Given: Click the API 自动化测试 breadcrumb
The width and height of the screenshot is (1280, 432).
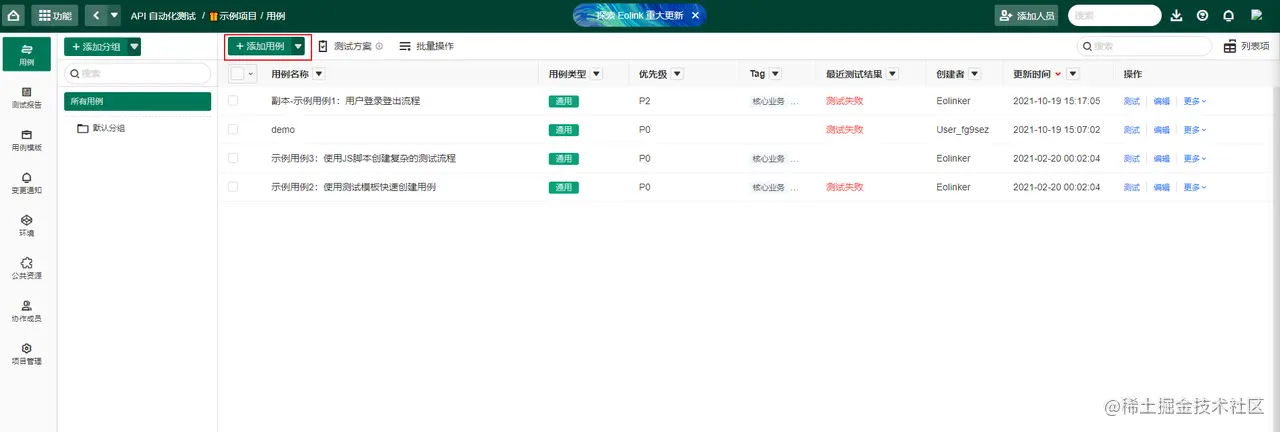Looking at the screenshot, I should [163, 16].
